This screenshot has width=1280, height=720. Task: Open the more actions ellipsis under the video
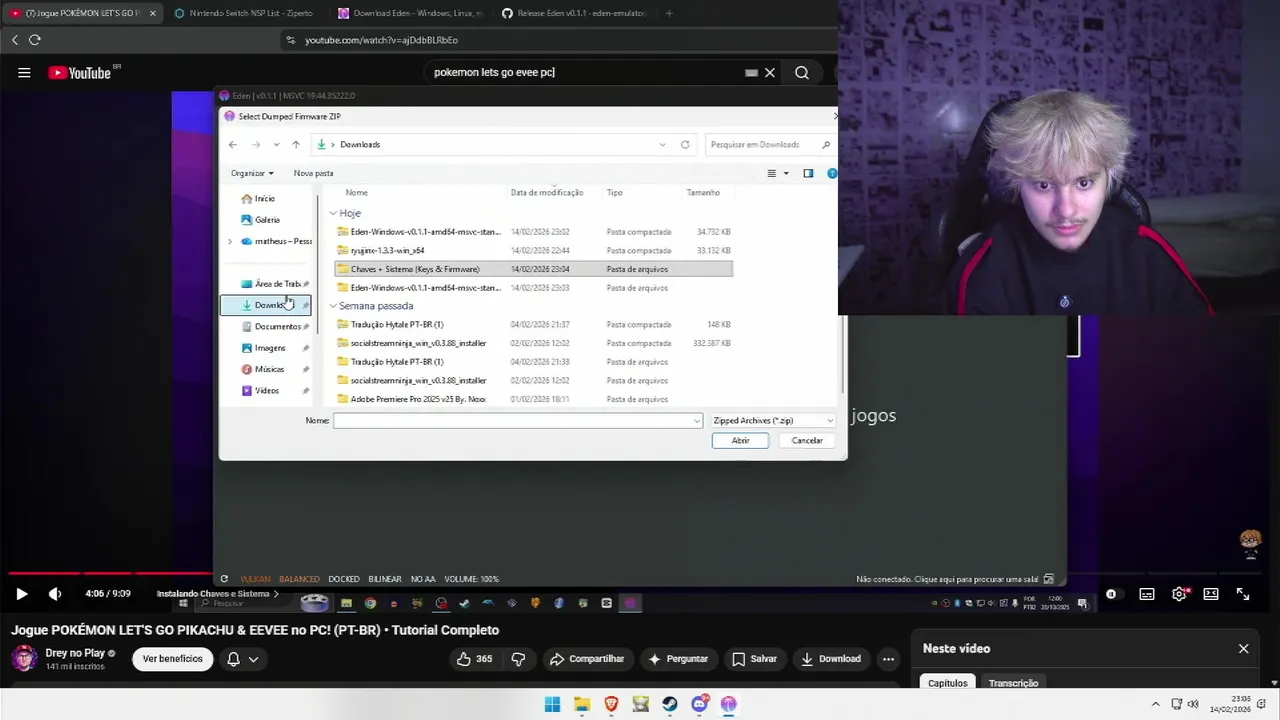(x=888, y=659)
